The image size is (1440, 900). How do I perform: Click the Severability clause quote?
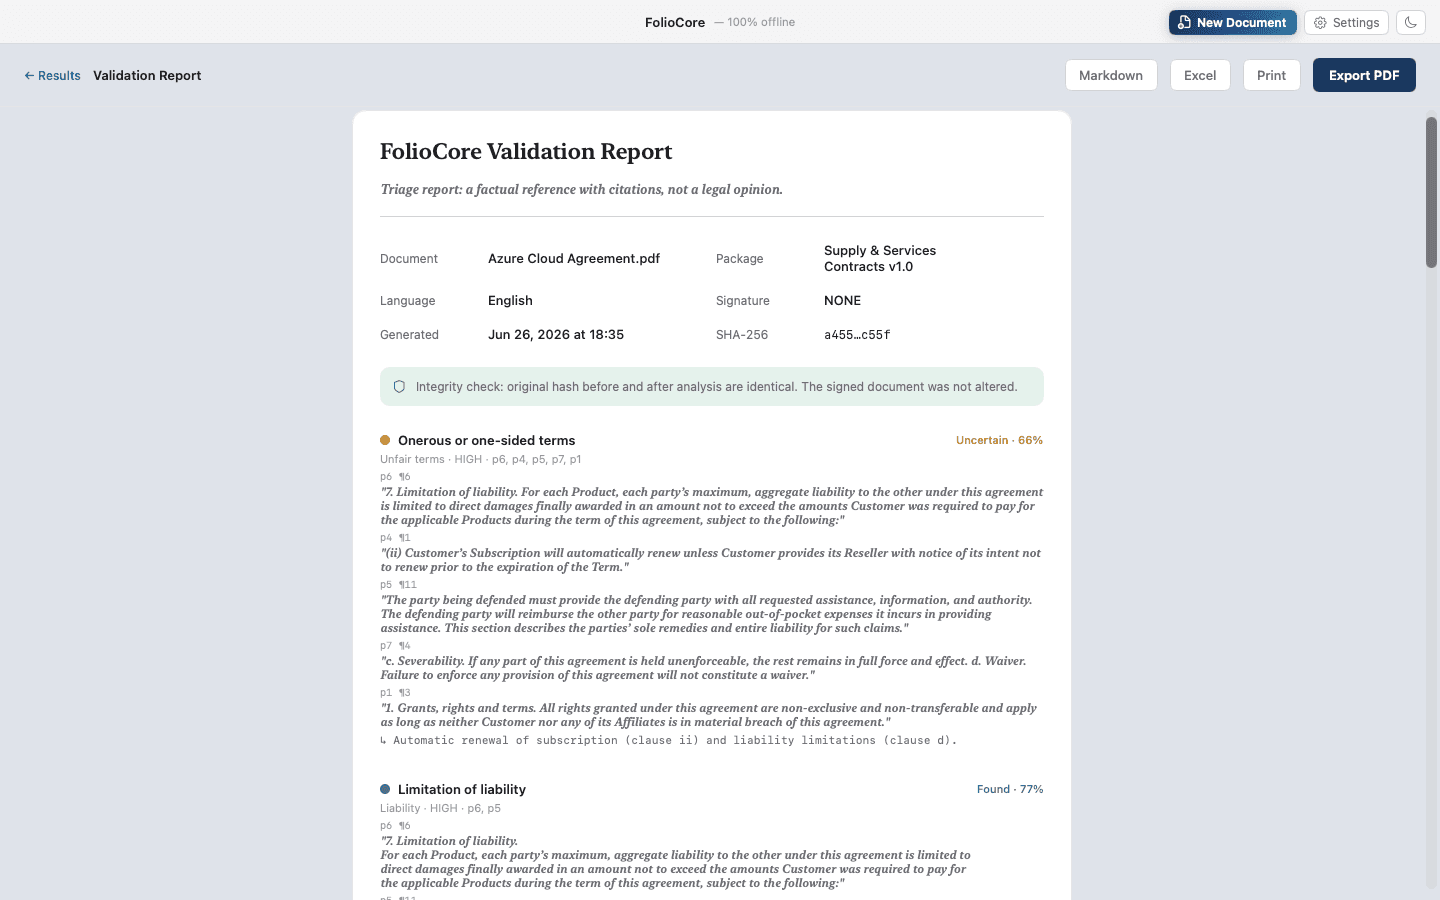(703, 668)
